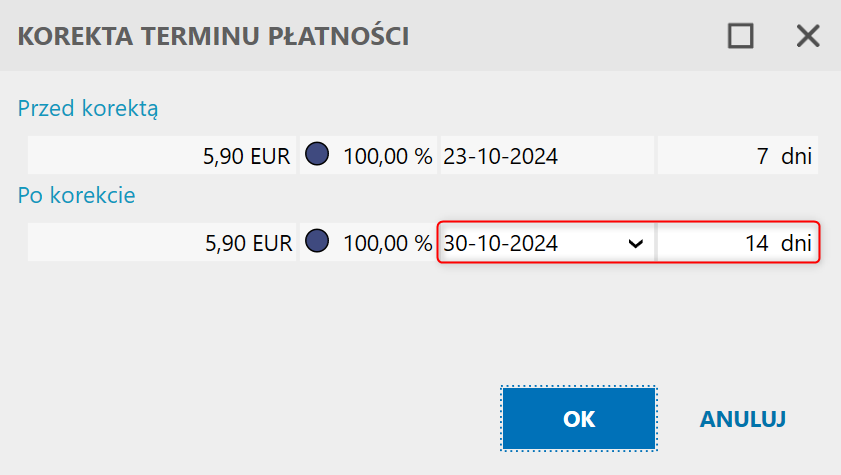Click 100,00 % in the Po korekcie row
This screenshot has height=475, width=841.
[387, 243]
